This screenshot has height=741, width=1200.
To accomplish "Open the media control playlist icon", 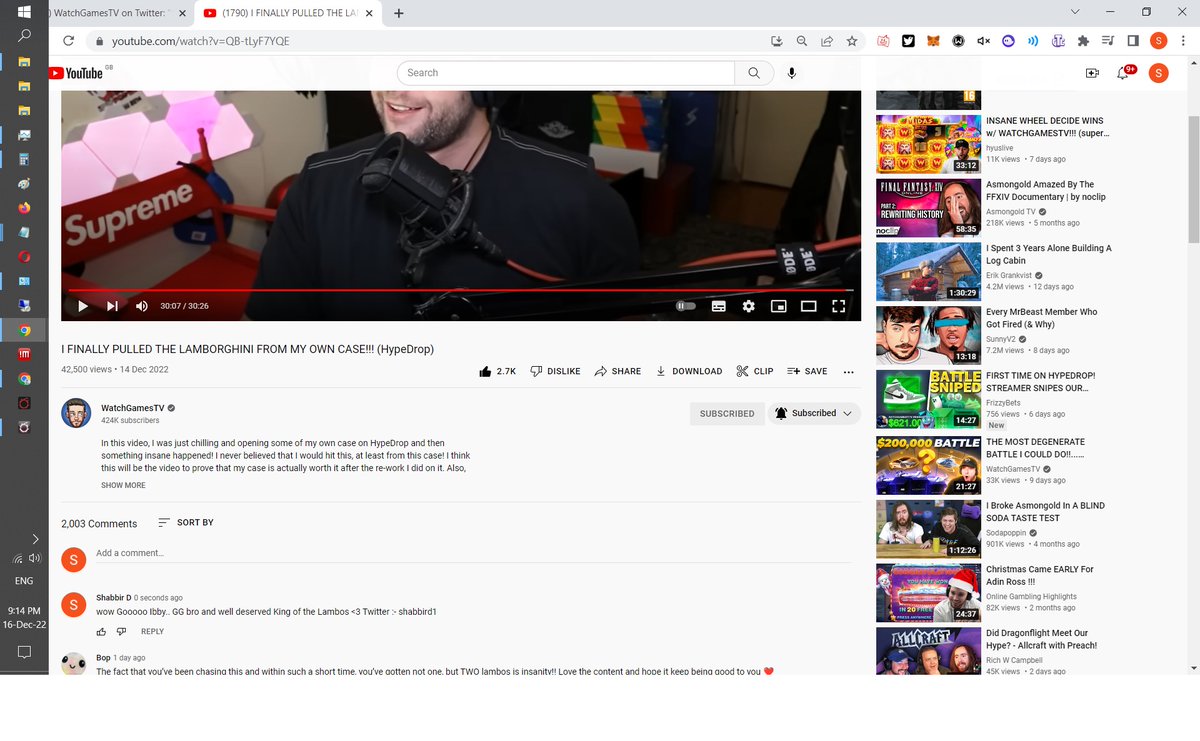I will click(1107, 41).
